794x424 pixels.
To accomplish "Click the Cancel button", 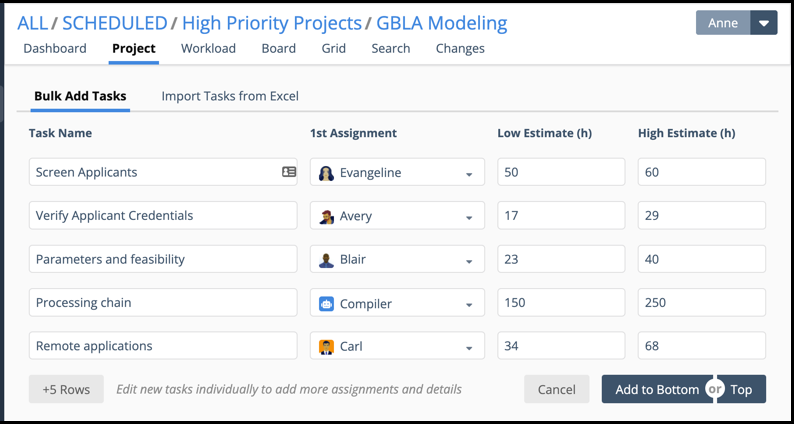I will (x=556, y=389).
